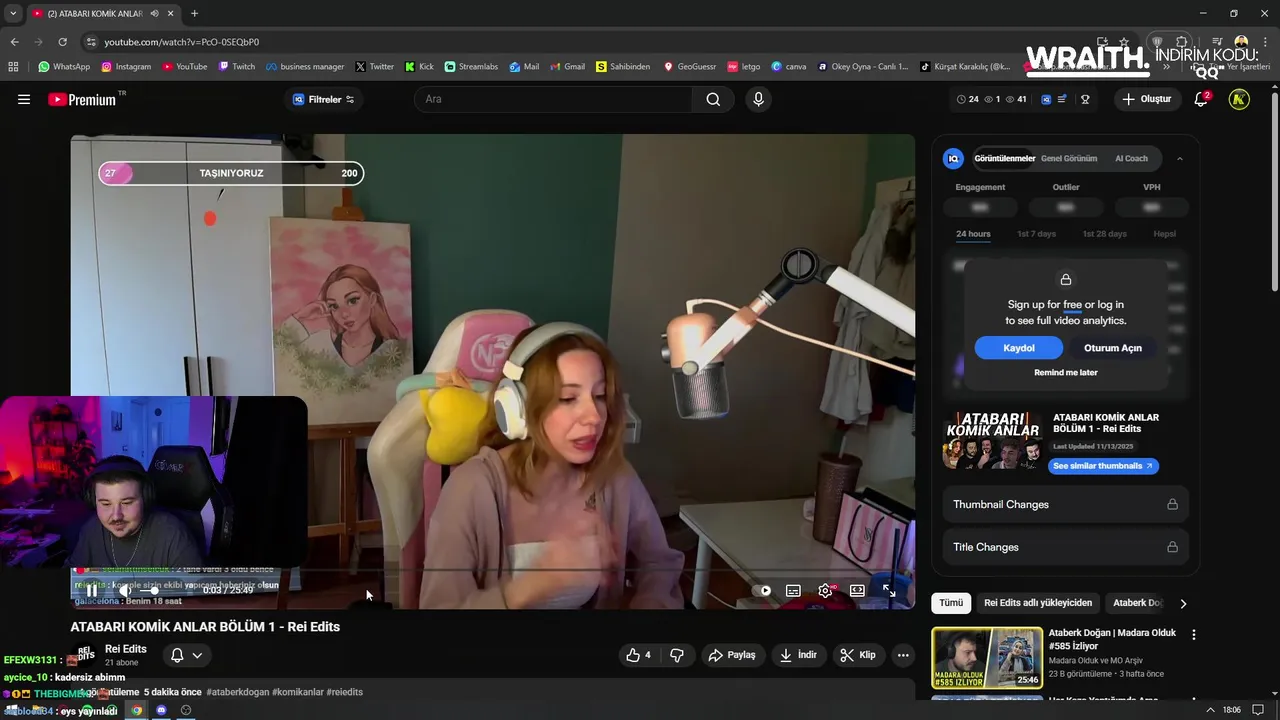Viewport: 1280px width, 720px height.
Task: Click the Discord icon in the taskbar
Action: 161,710
